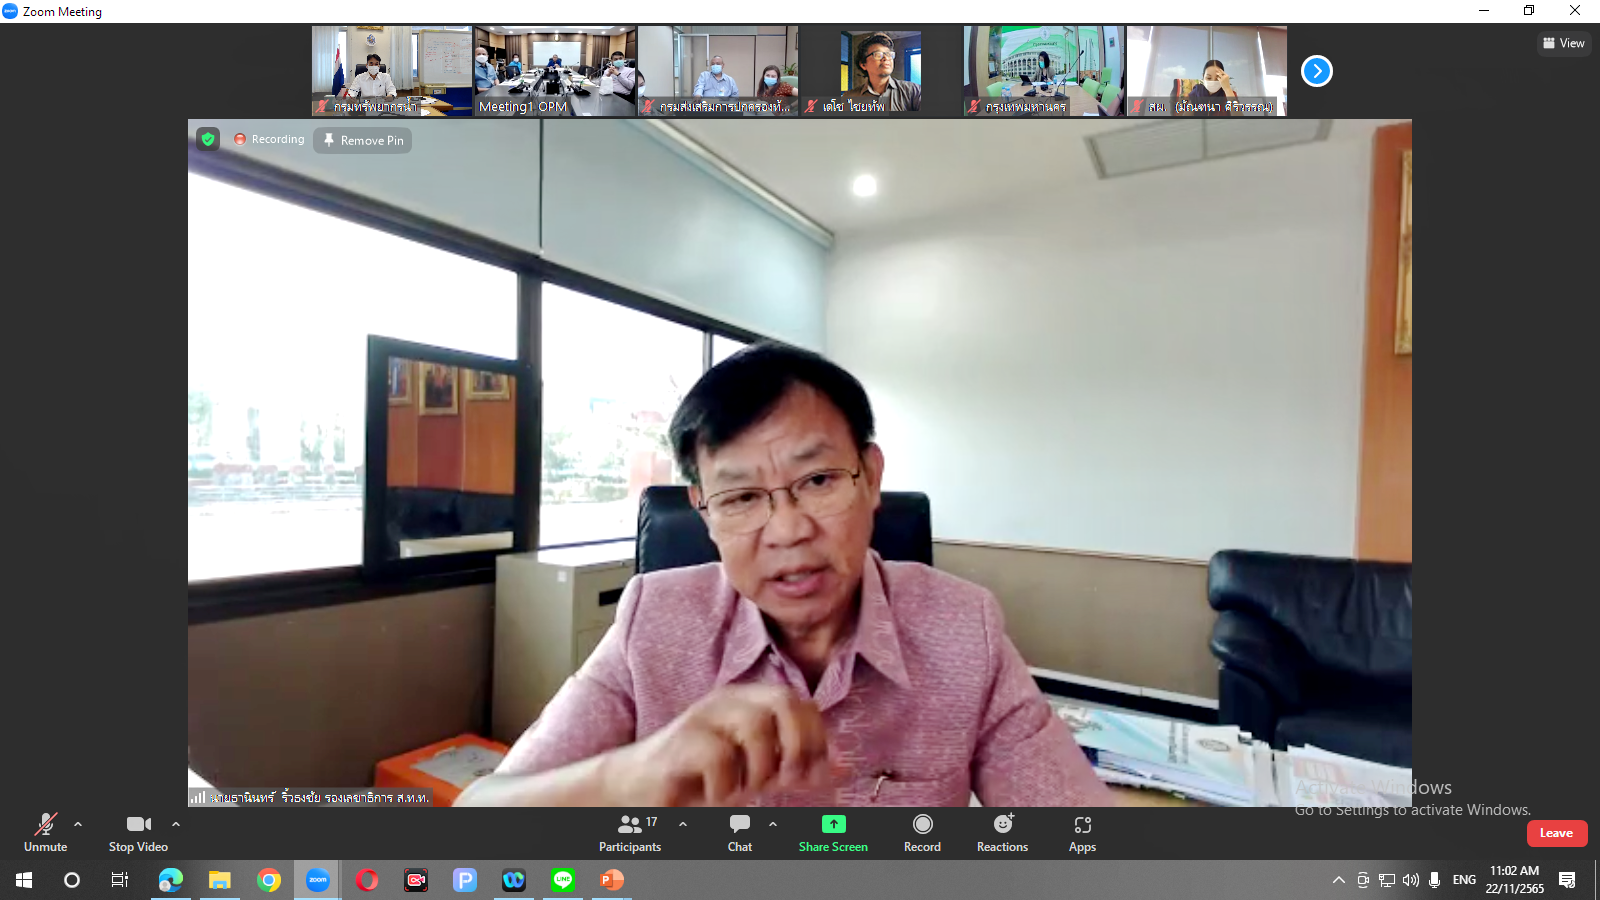The image size is (1600, 900).
Task: Open LINE from the taskbar
Action: (563, 880)
